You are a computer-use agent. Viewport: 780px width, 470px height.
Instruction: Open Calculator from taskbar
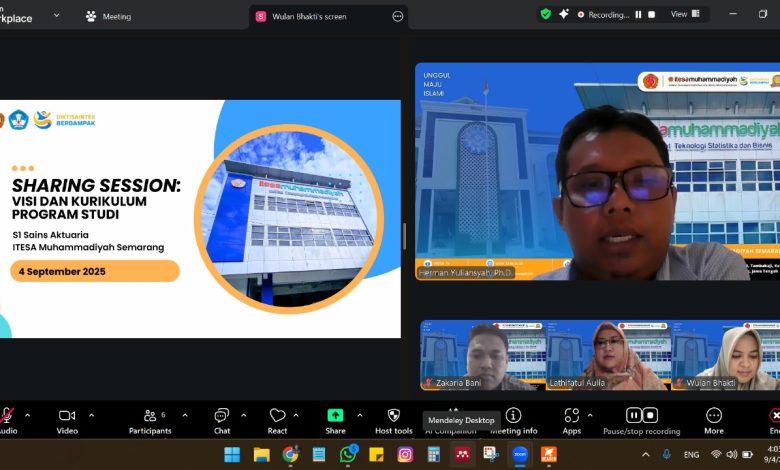434,454
